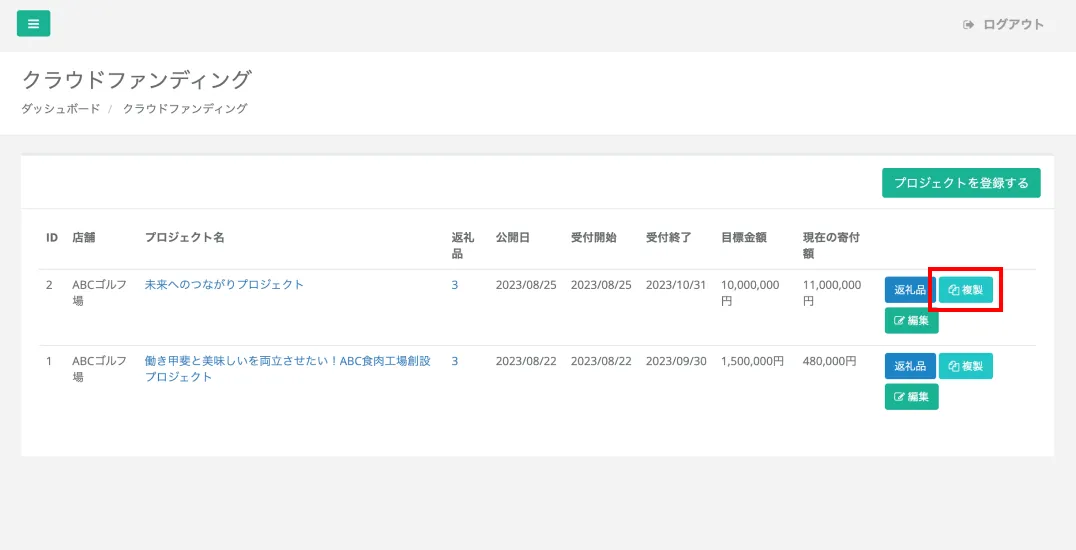Click the ログアウト link
This screenshot has width=1076, height=550.
point(1004,25)
